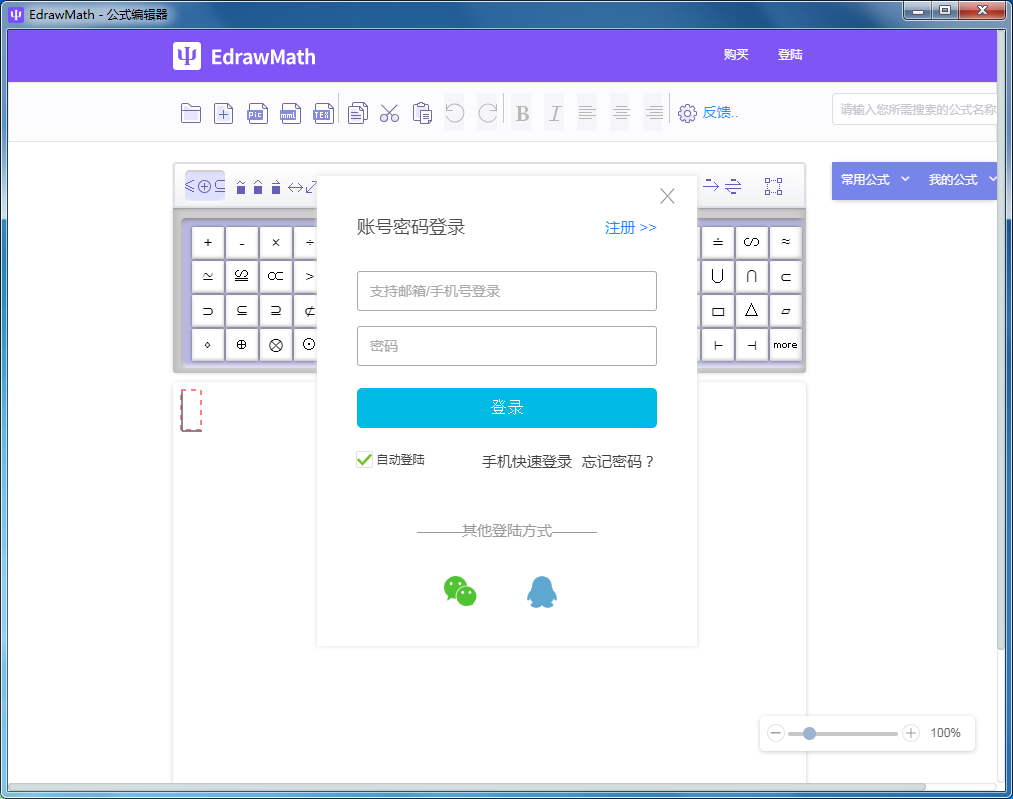
Task: Create a new formula document
Action: [224, 113]
